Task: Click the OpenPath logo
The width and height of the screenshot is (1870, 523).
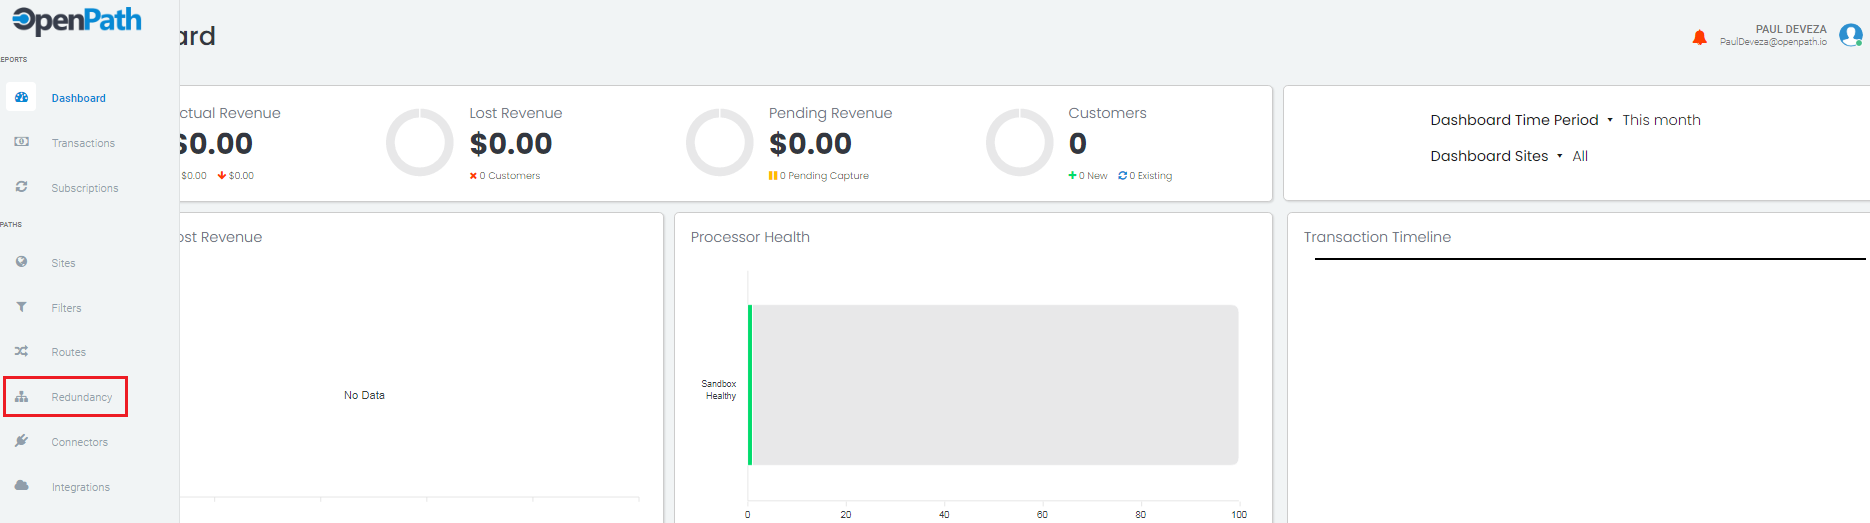Action: click(76, 21)
